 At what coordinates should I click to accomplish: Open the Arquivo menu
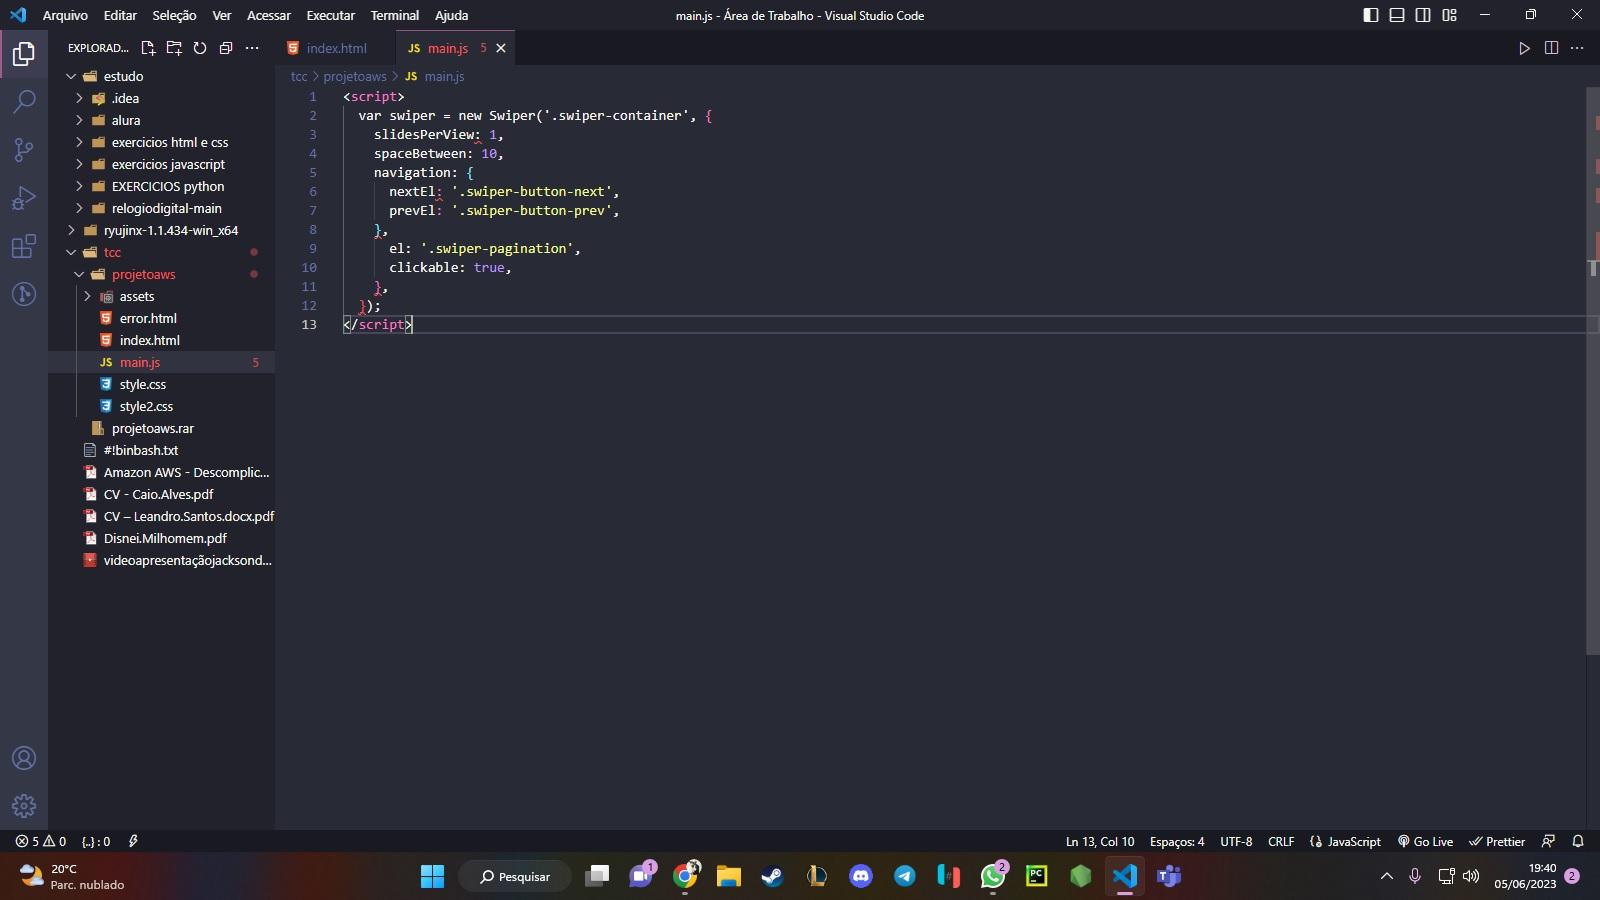[65, 15]
